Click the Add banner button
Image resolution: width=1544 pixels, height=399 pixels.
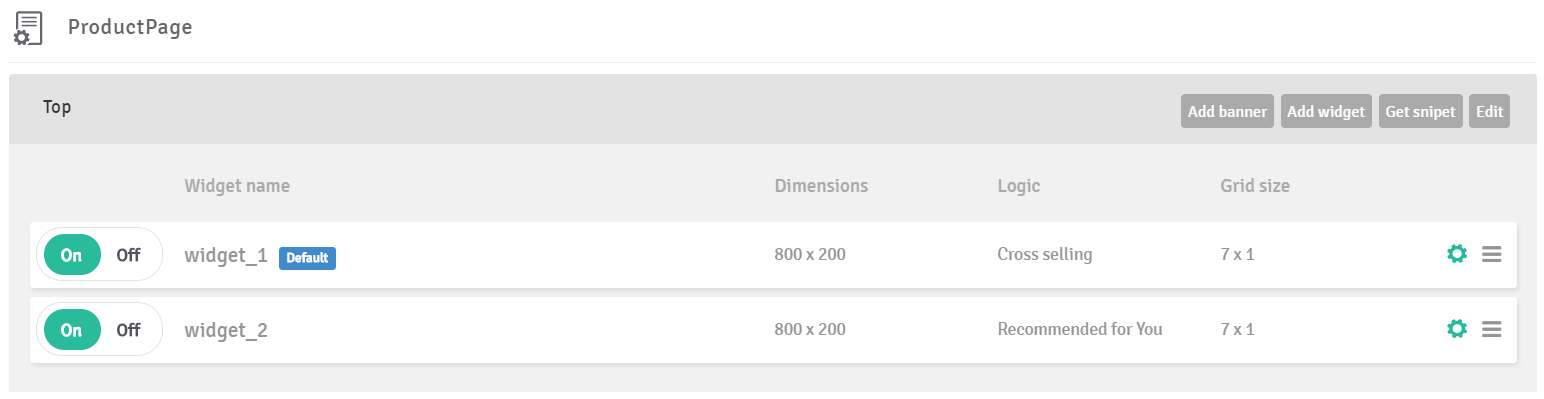coord(1227,111)
